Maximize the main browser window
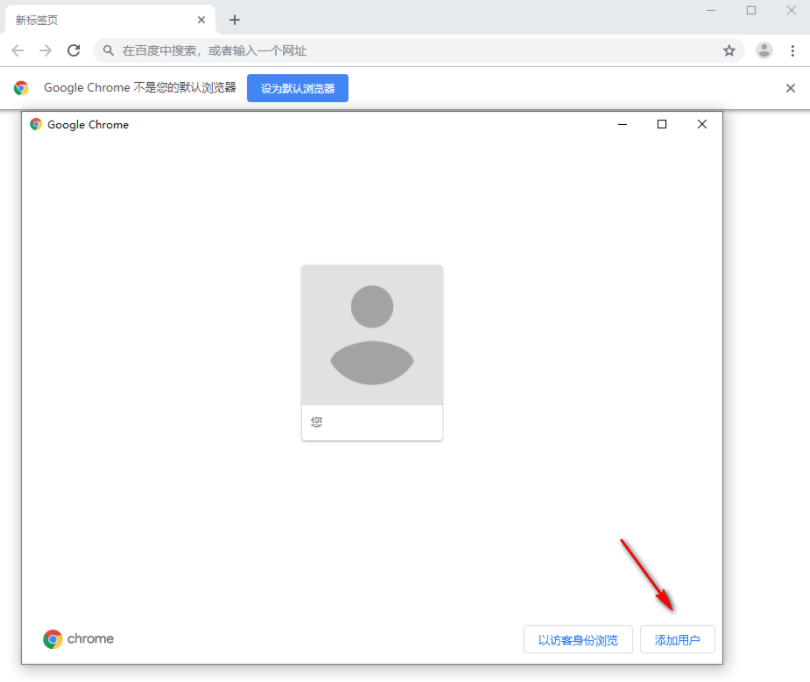The height and width of the screenshot is (682, 810). pyautogui.click(x=752, y=10)
